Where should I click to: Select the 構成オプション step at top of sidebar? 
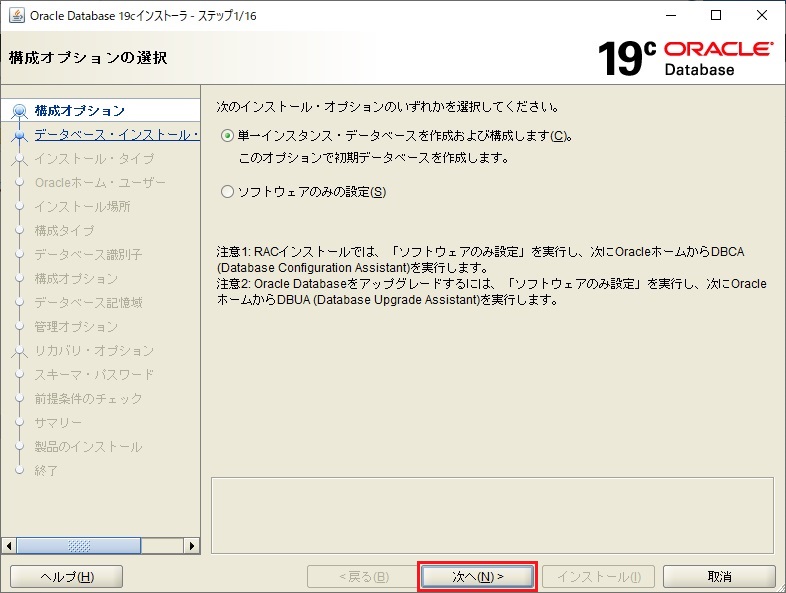(x=80, y=110)
